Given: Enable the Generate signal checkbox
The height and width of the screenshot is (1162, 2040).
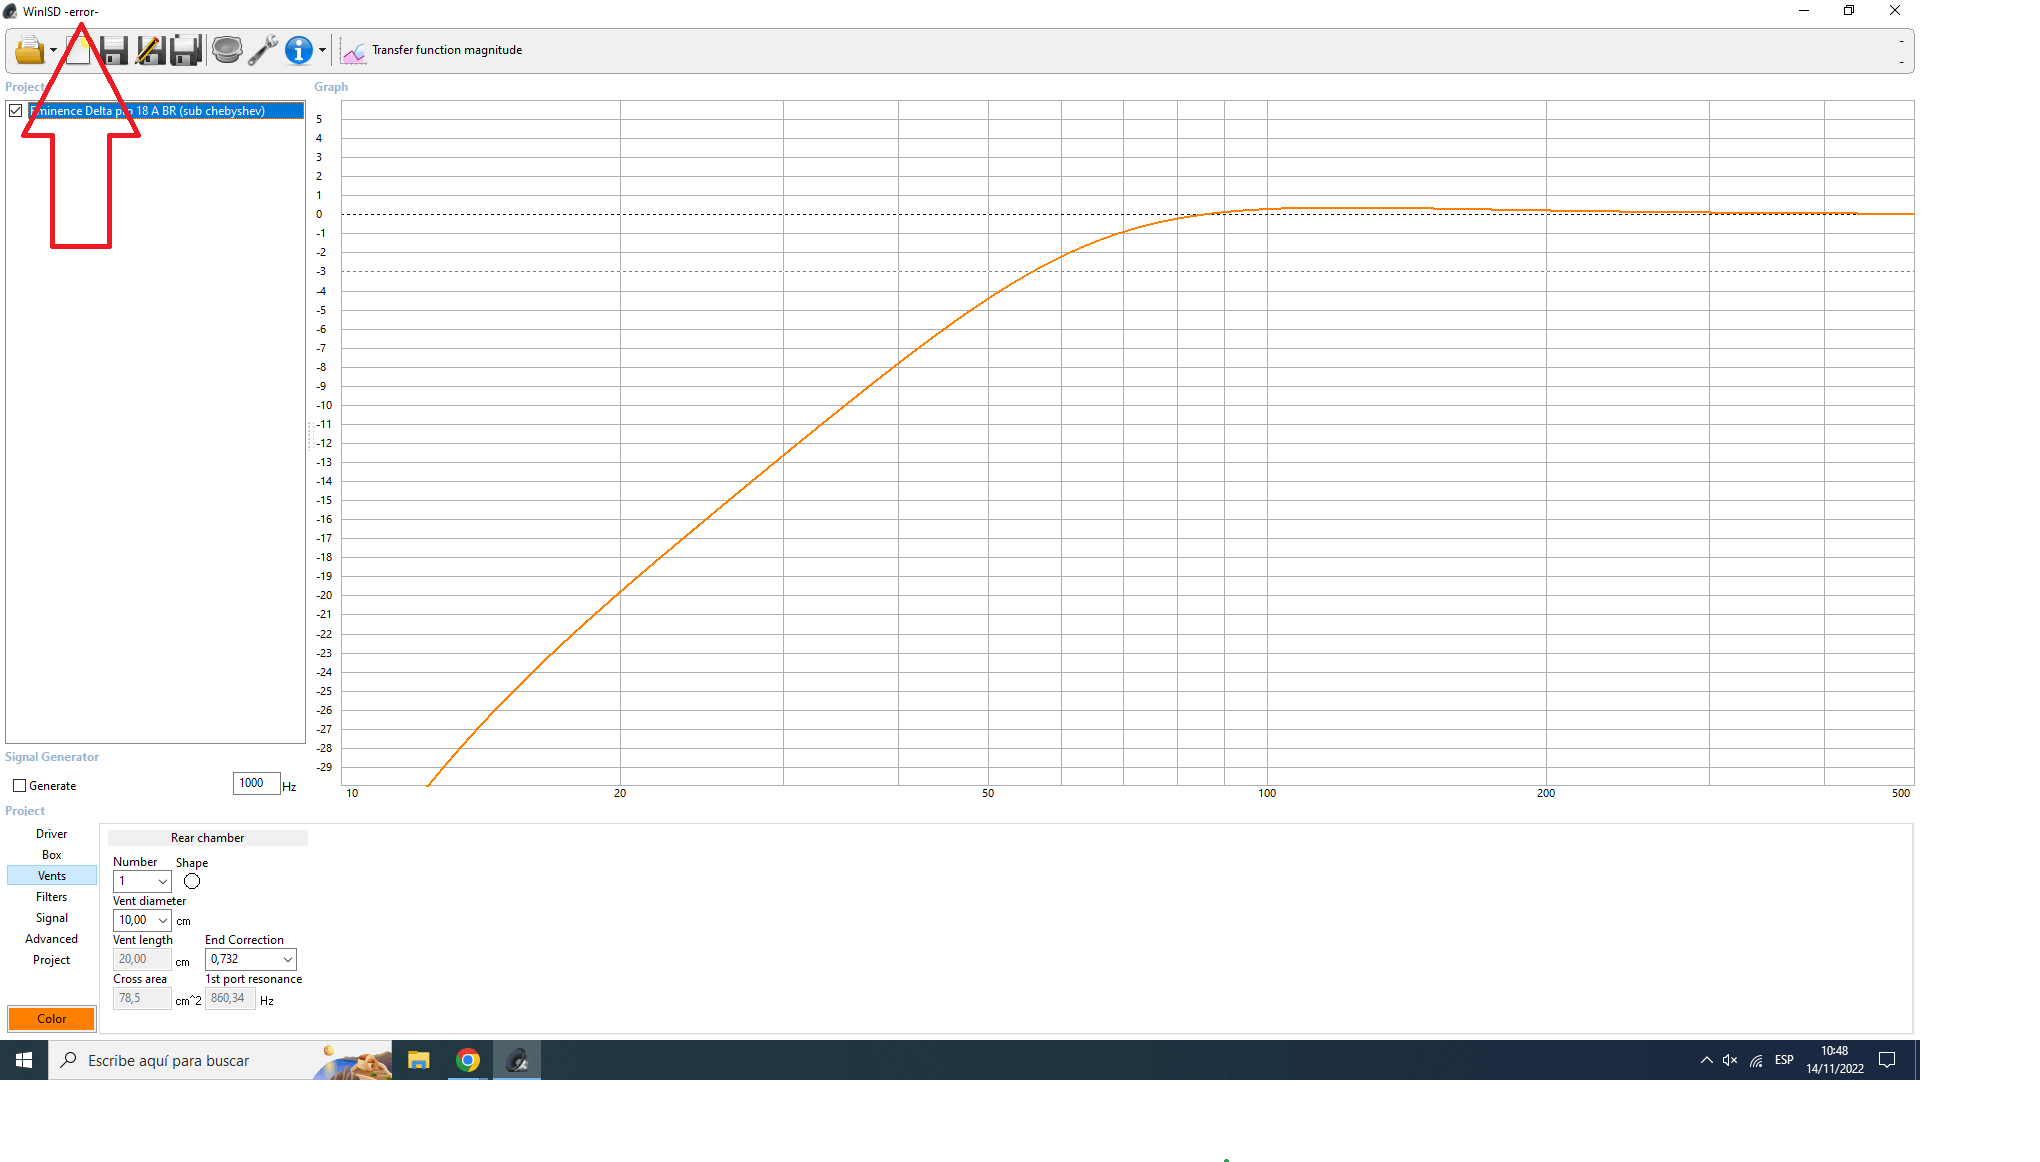Looking at the screenshot, I should pyautogui.click(x=19, y=786).
